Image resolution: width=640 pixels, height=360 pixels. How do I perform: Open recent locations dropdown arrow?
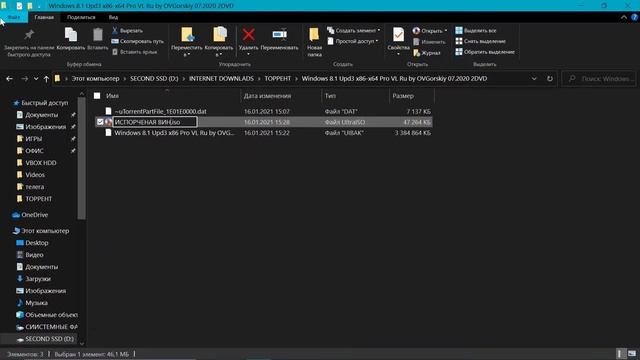coord(36,79)
